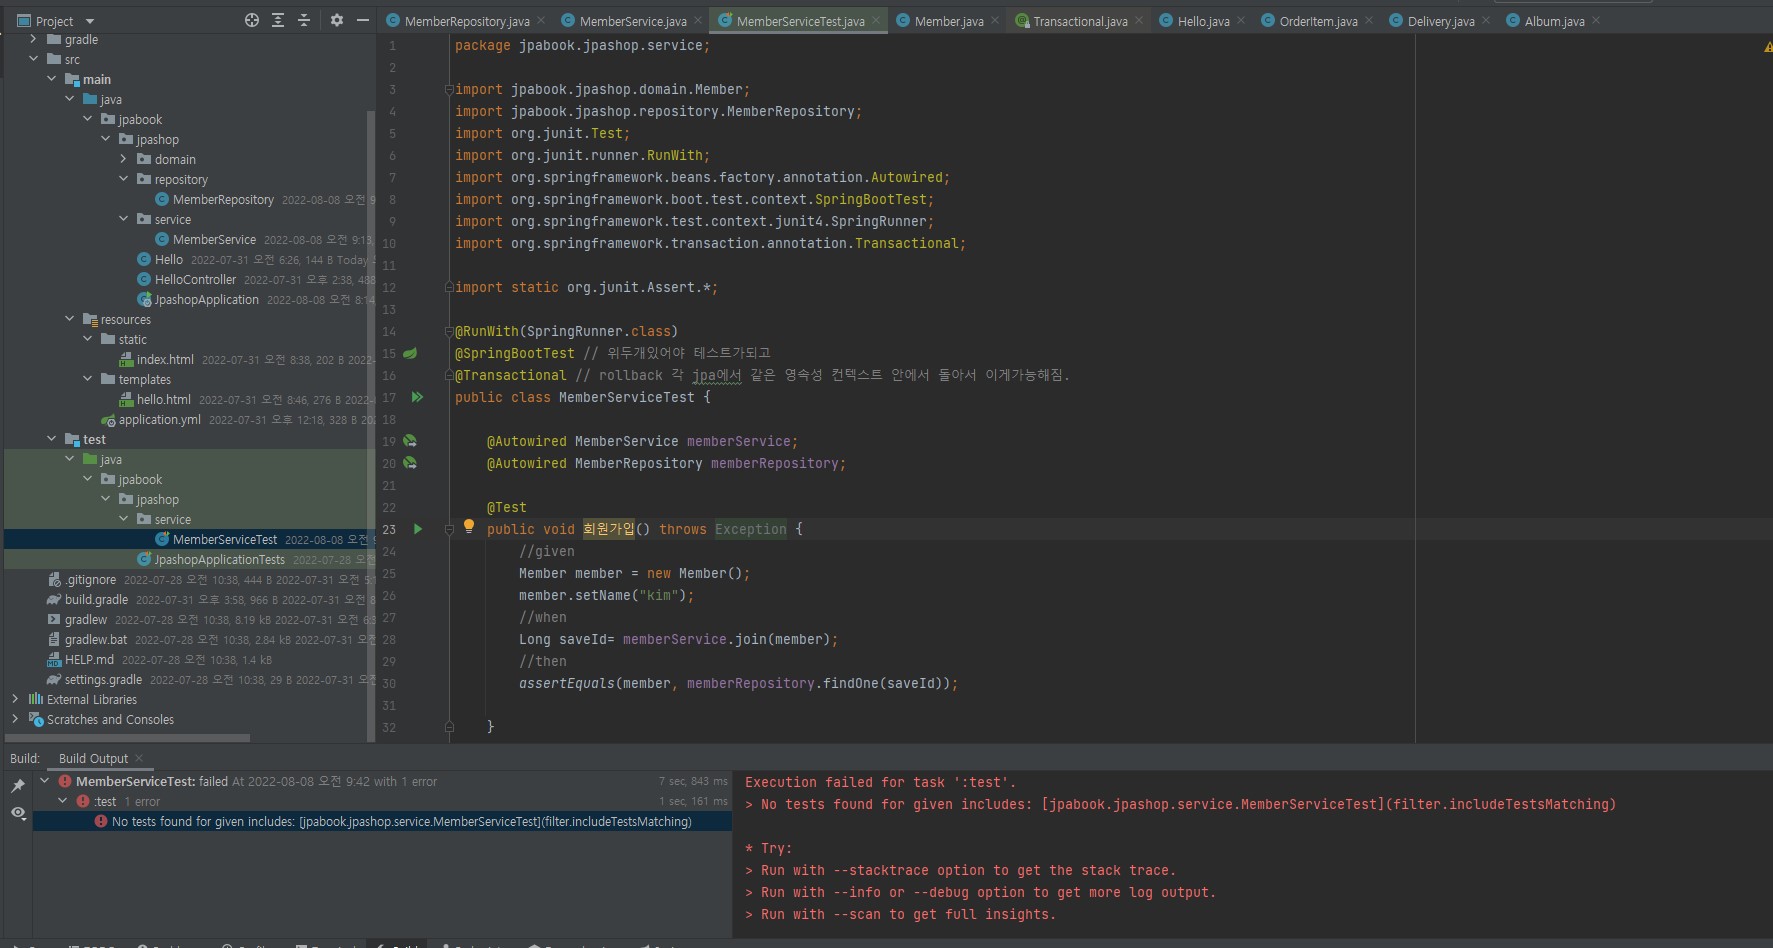The image size is (1773, 948).
Task: Toggle the pin icon in Build panel
Action: click(x=18, y=786)
